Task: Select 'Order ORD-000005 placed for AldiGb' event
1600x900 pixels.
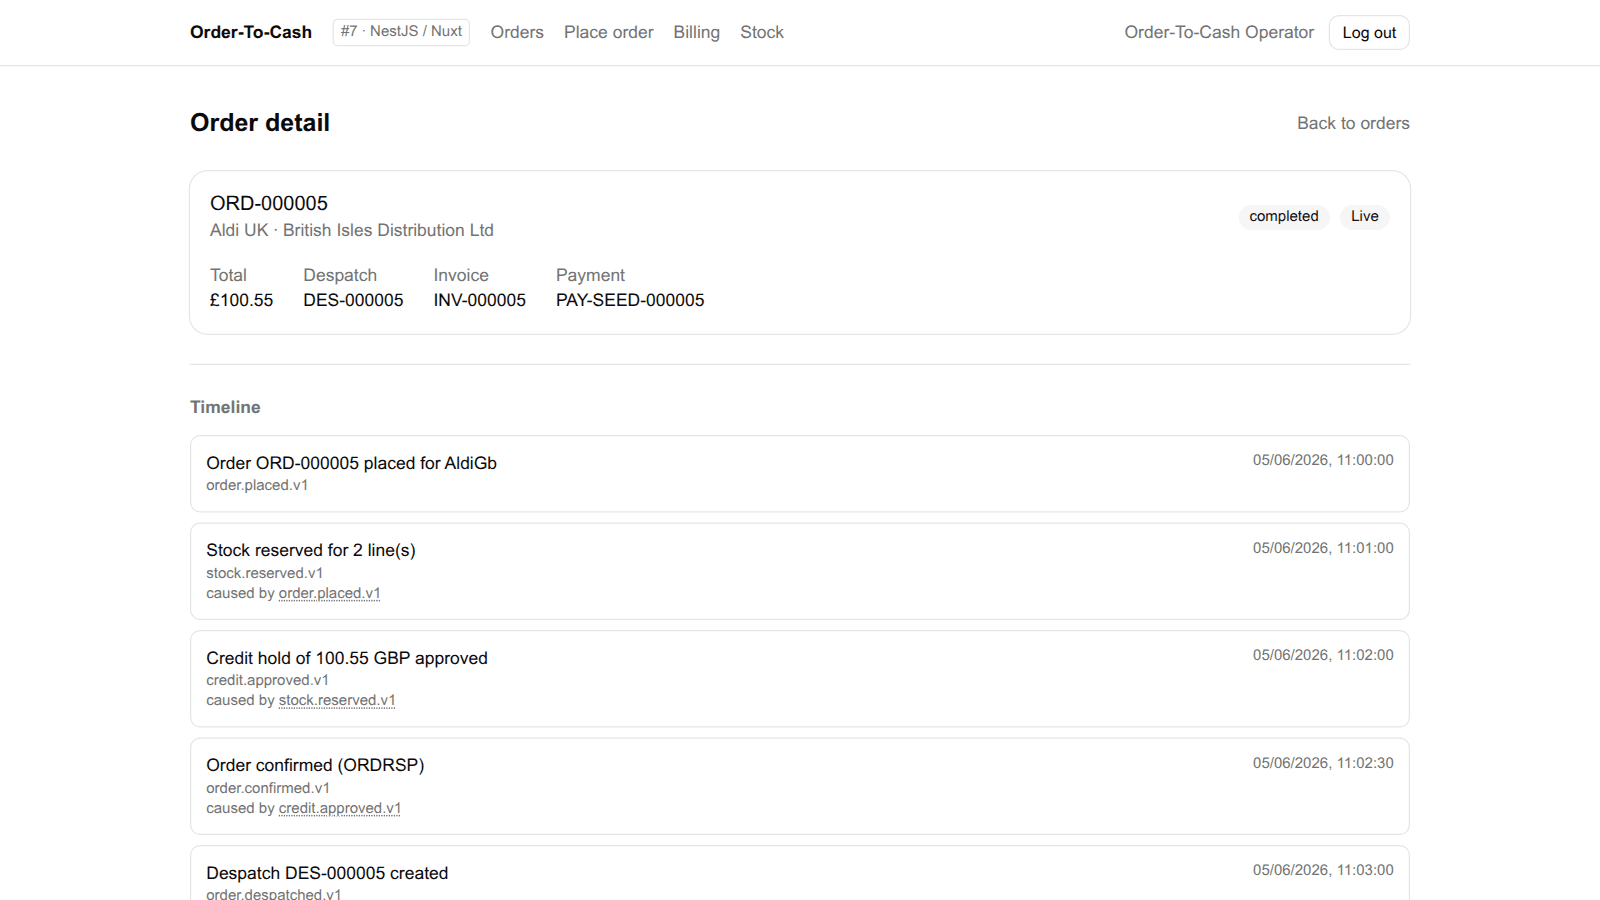Action: (351, 463)
